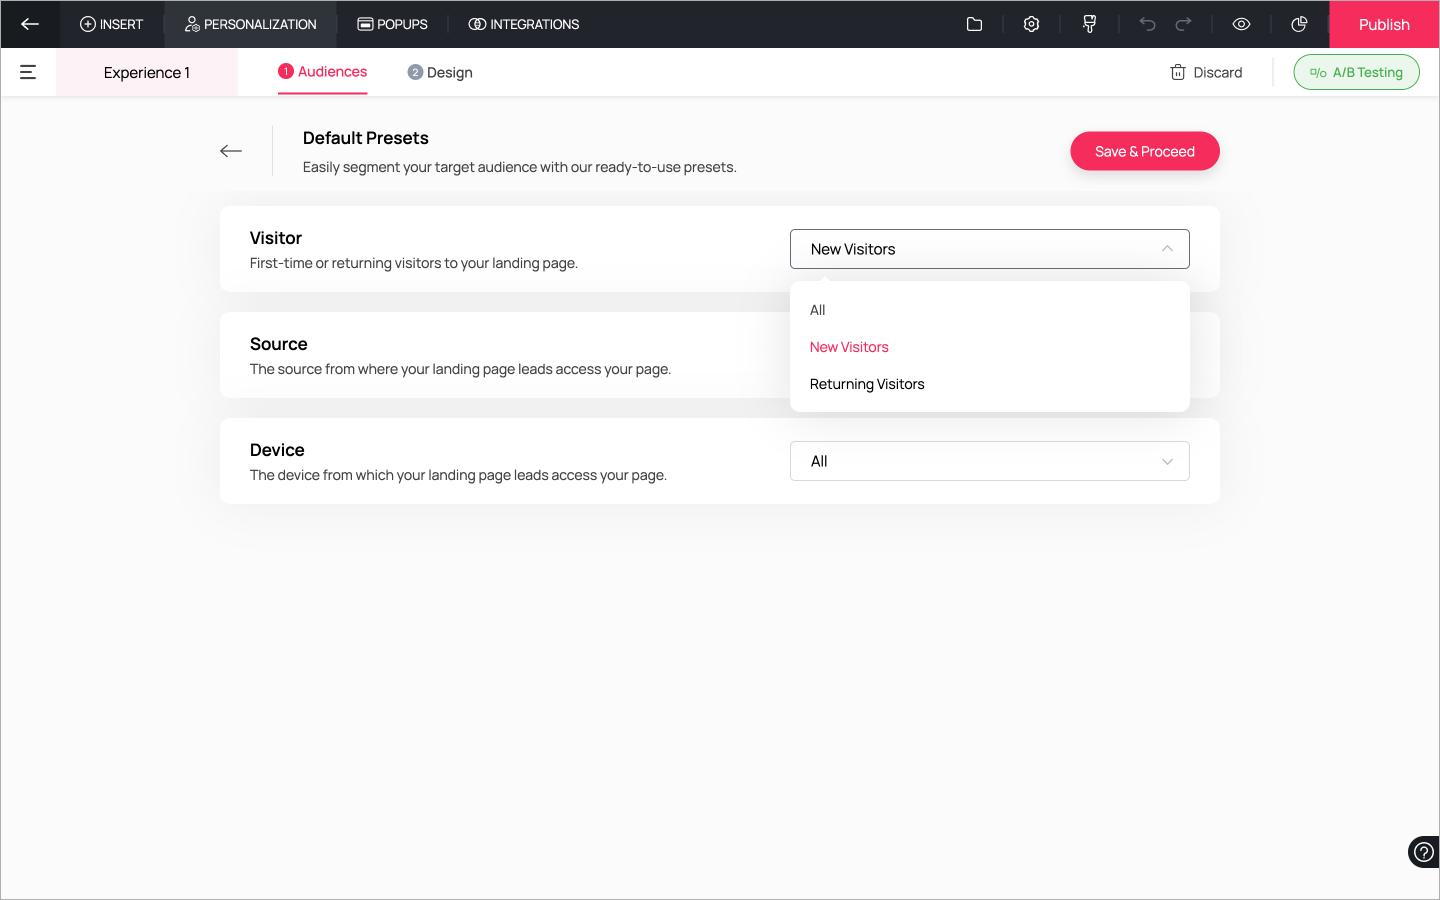
Task: Click Save & Proceed button
Action: click(x=1144, y=151)
